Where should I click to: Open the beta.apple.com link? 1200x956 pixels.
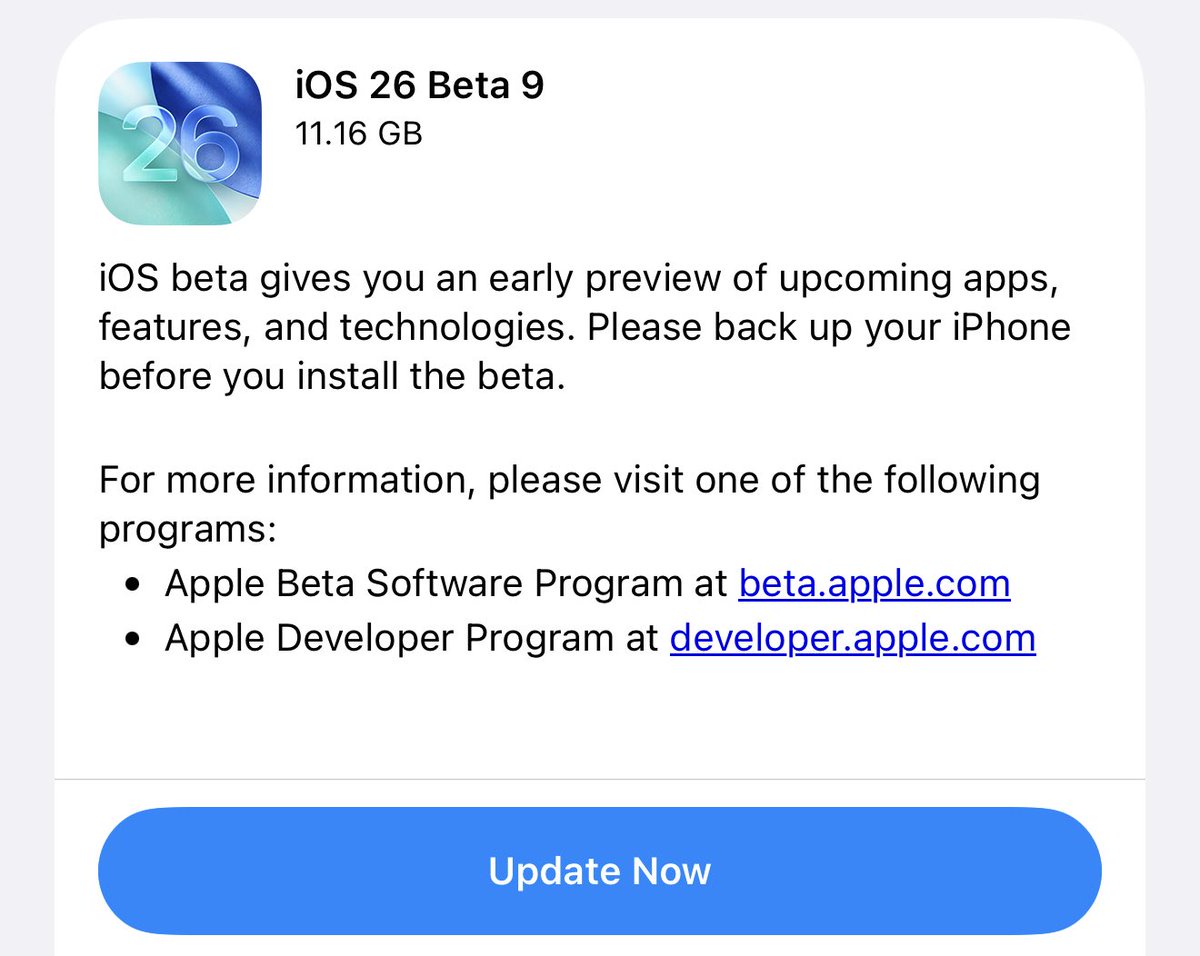point(874,583)
